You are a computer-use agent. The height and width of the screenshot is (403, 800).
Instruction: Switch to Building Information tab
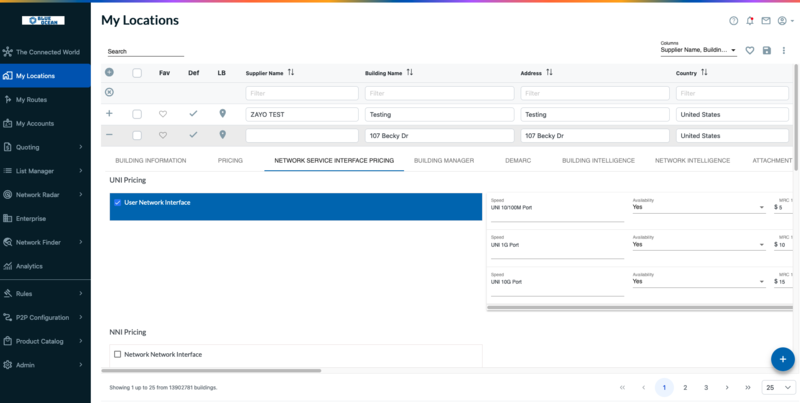pos(151,160)
